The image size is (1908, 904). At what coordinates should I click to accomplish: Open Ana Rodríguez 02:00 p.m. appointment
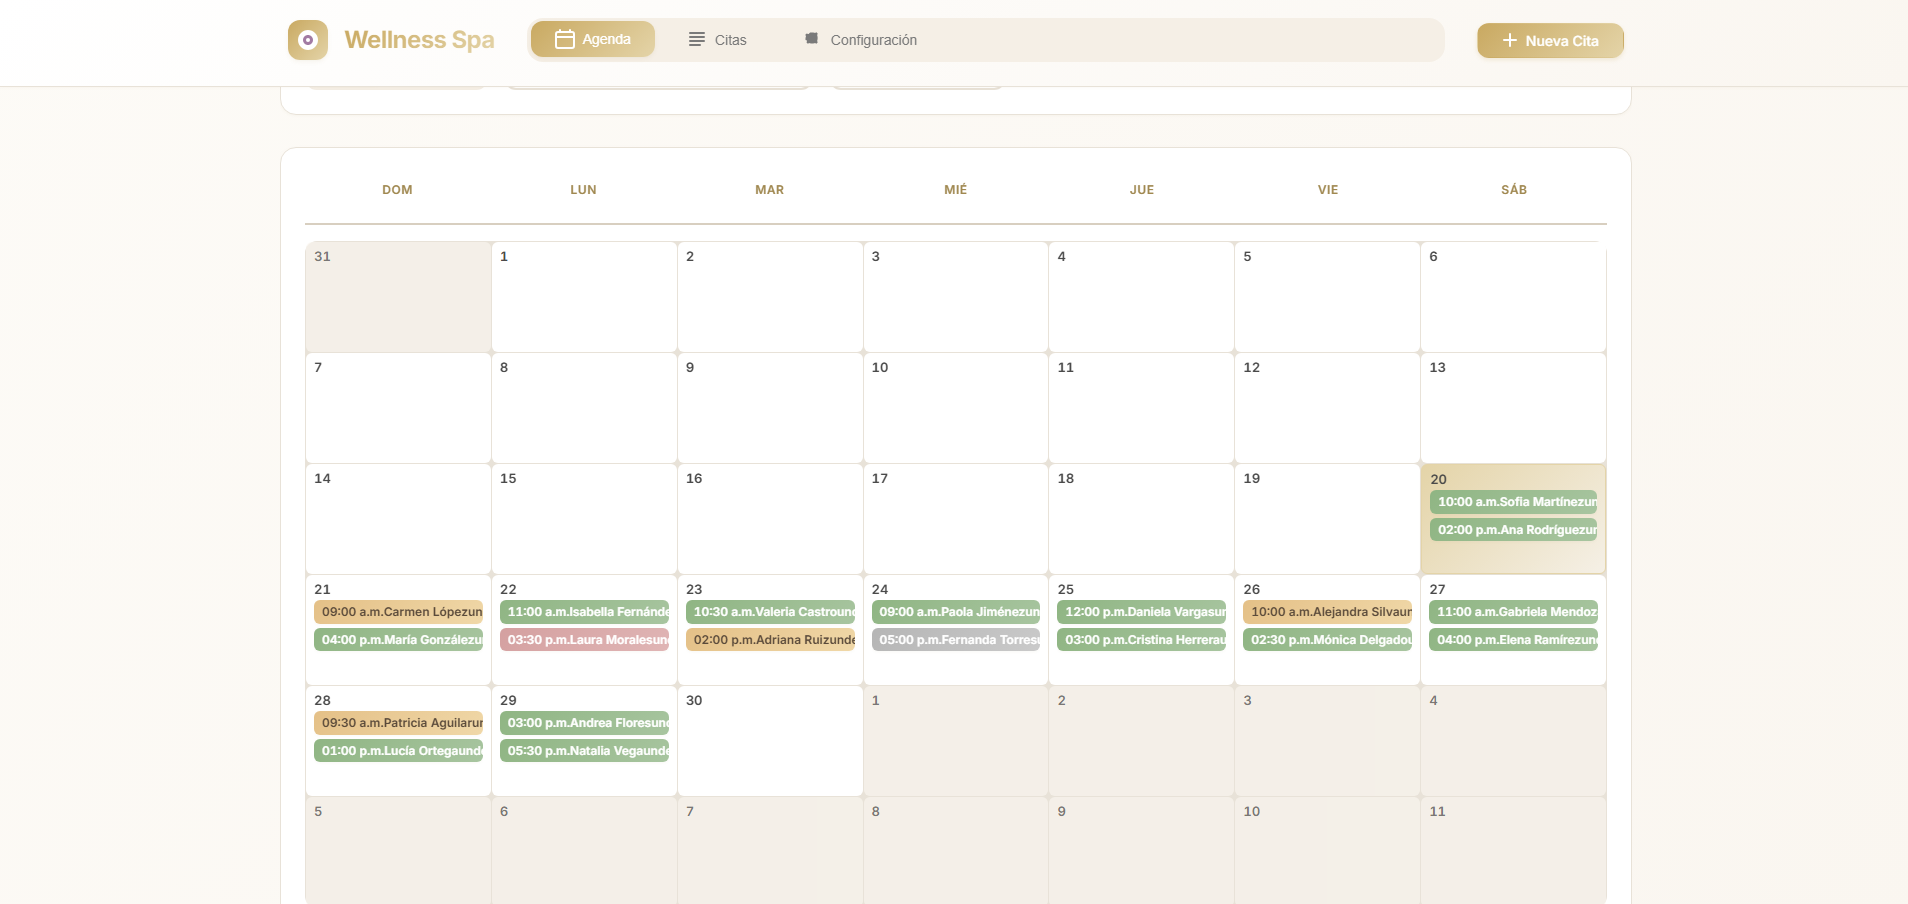pos(1513,530)
